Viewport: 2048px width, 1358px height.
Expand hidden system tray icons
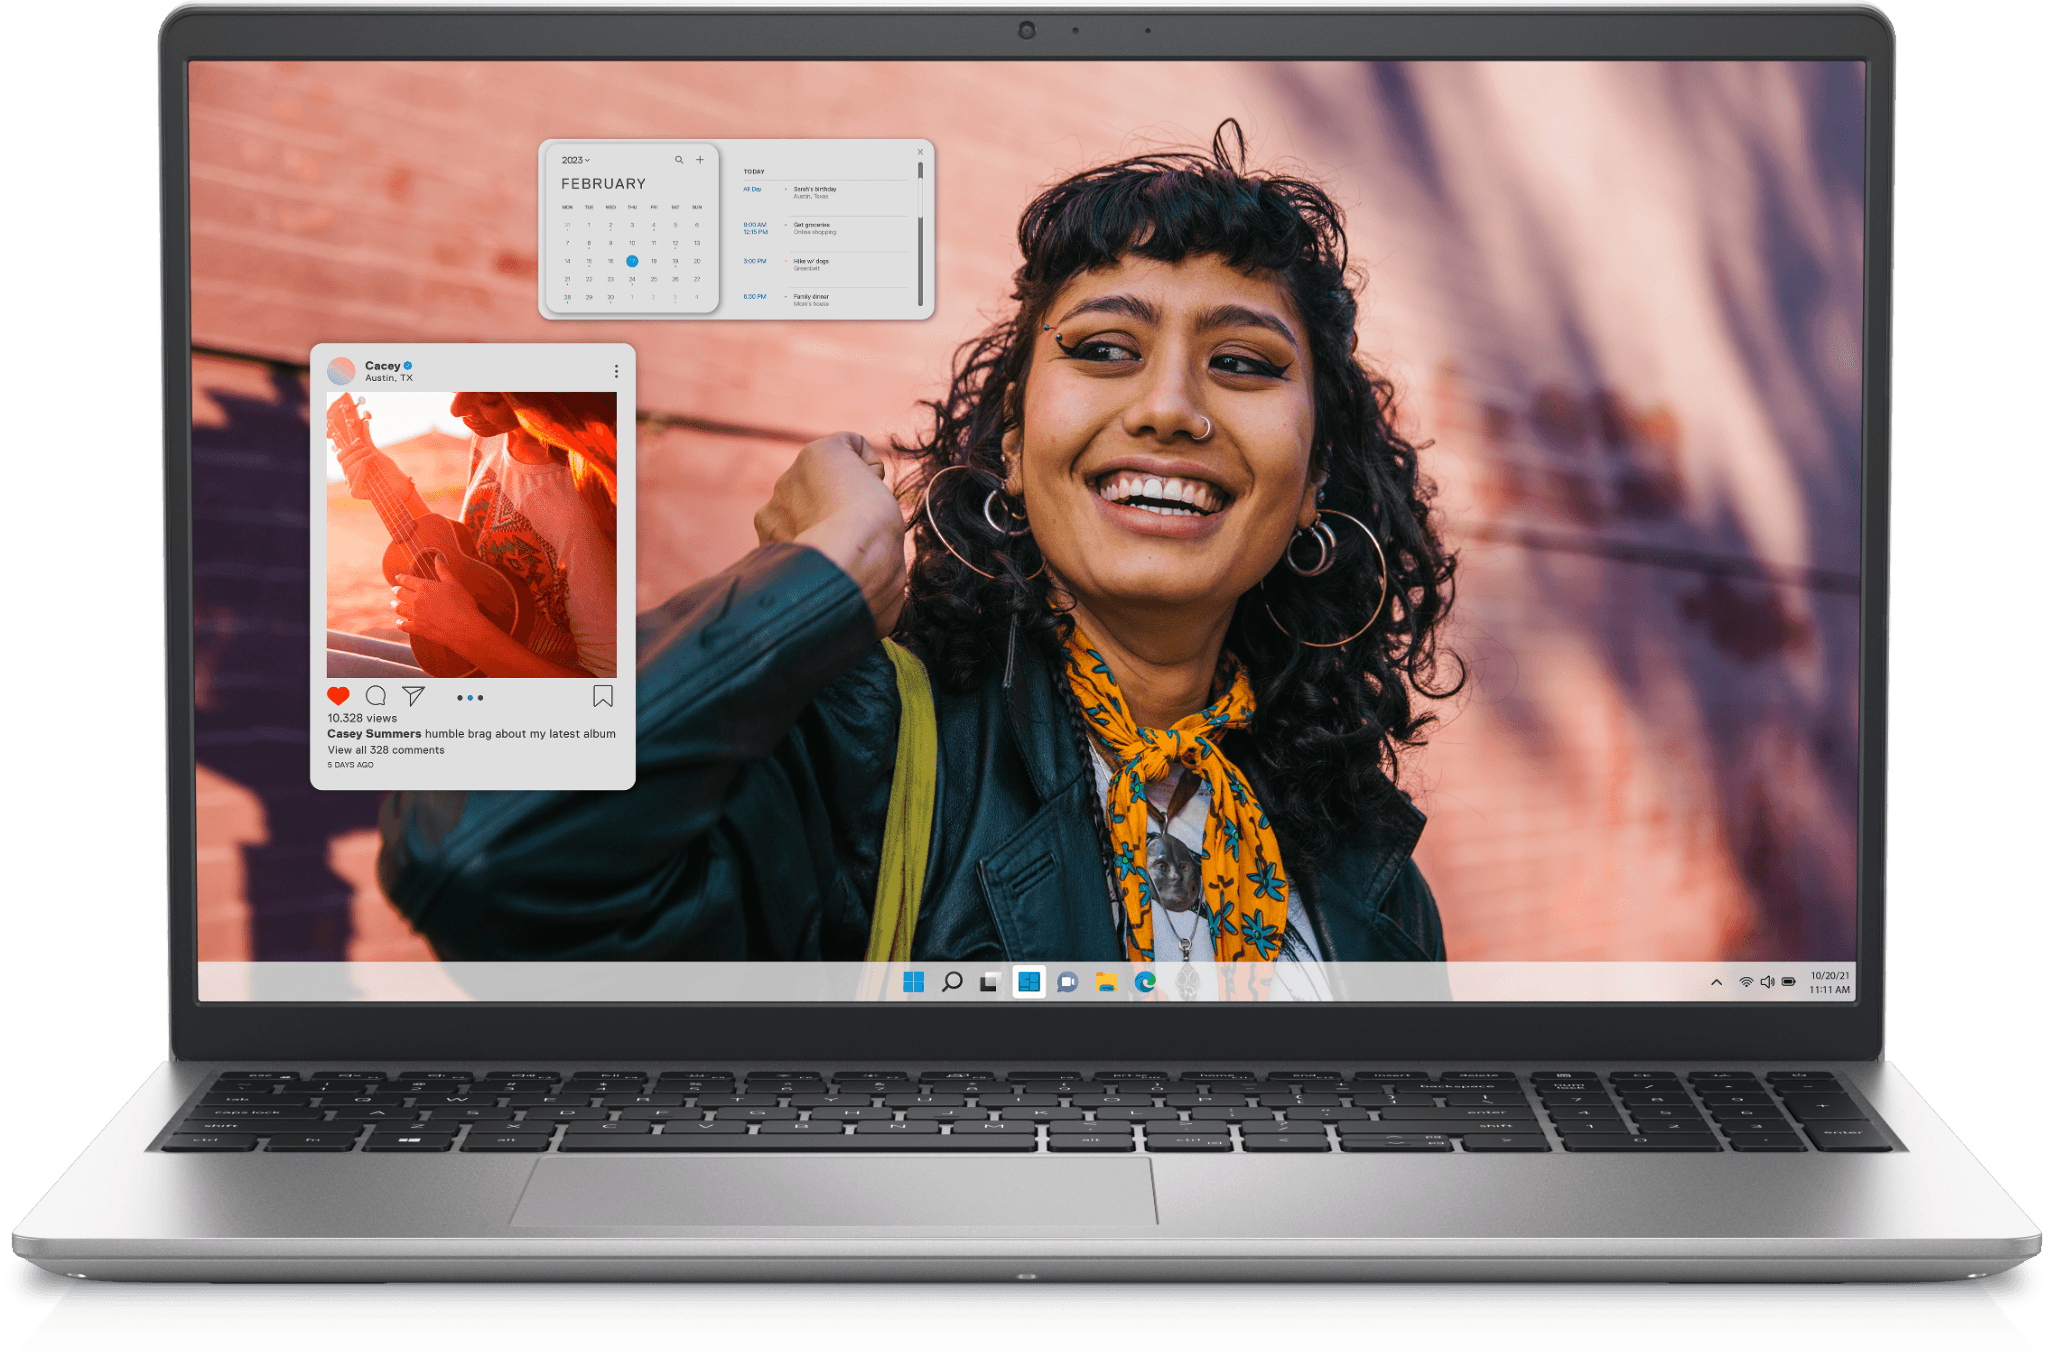coord(1716,982)
